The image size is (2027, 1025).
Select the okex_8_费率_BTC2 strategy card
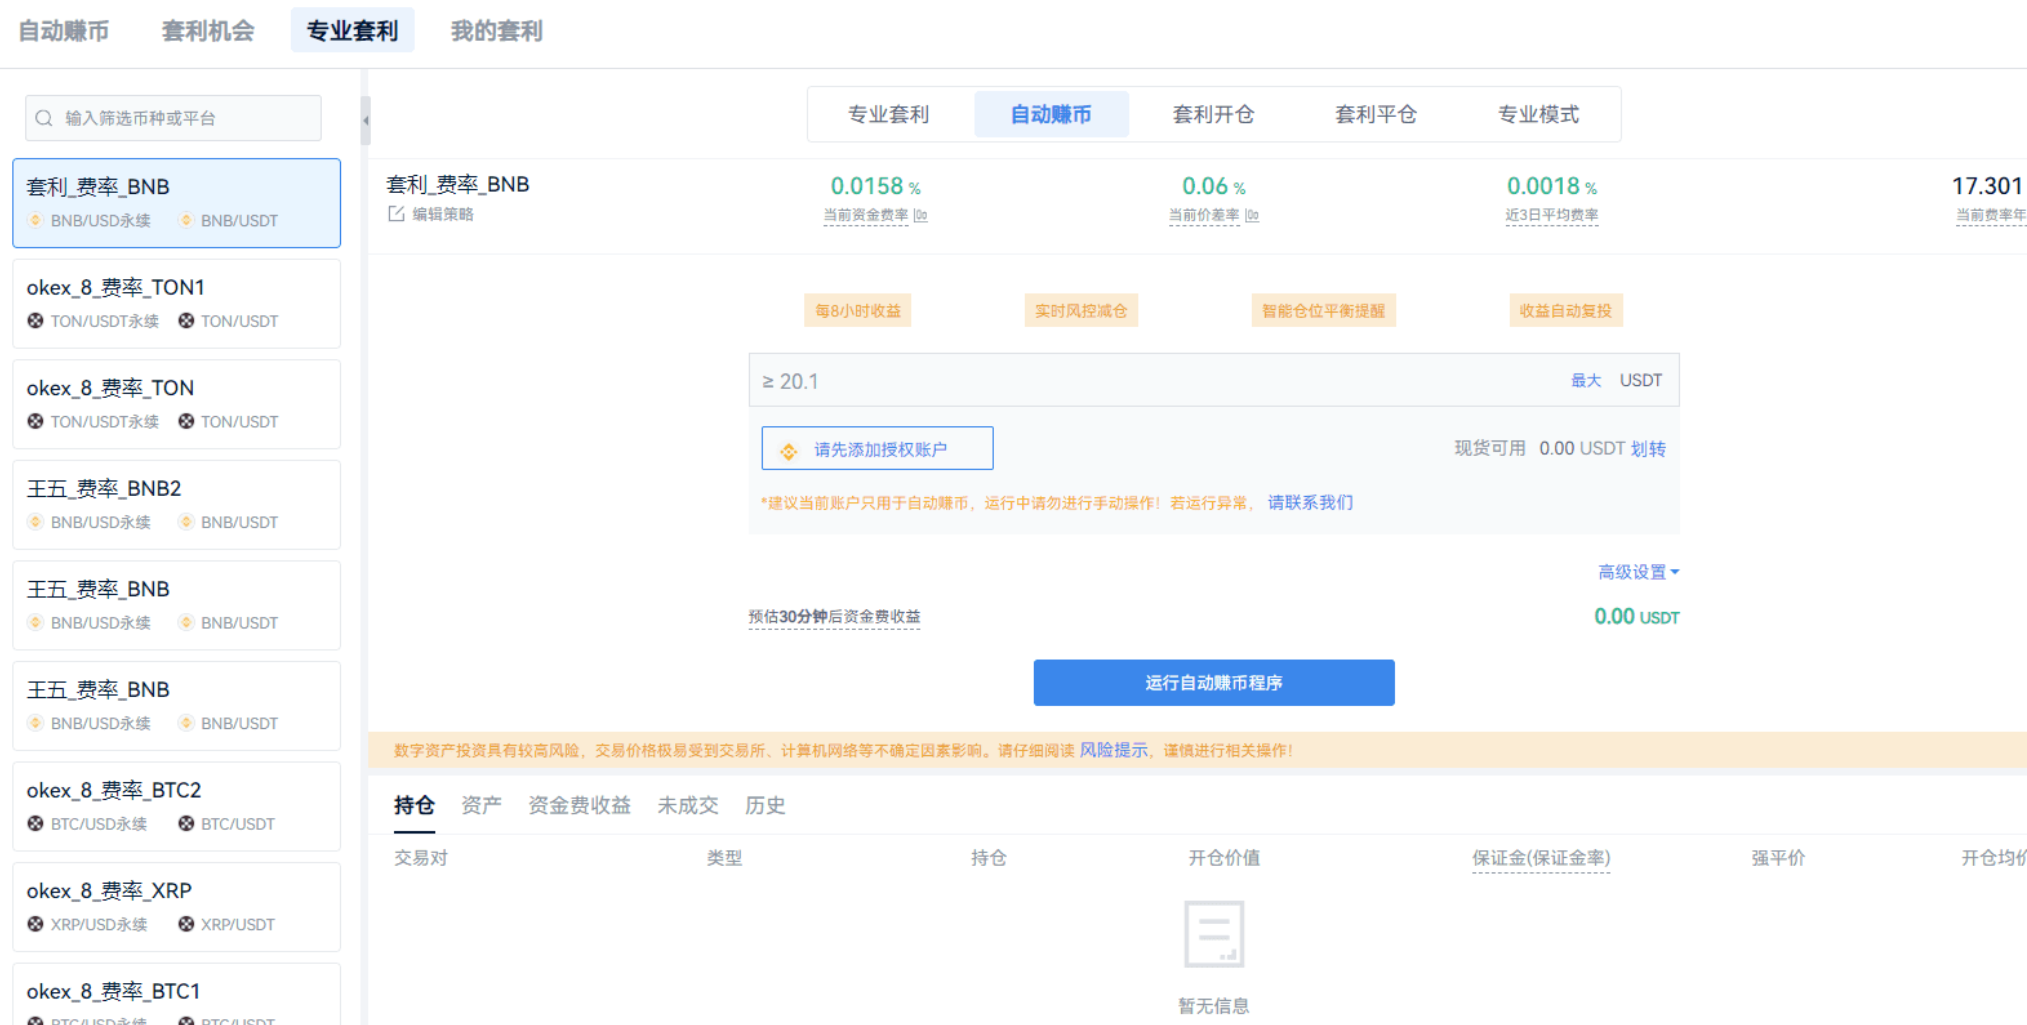coord(176,806)
